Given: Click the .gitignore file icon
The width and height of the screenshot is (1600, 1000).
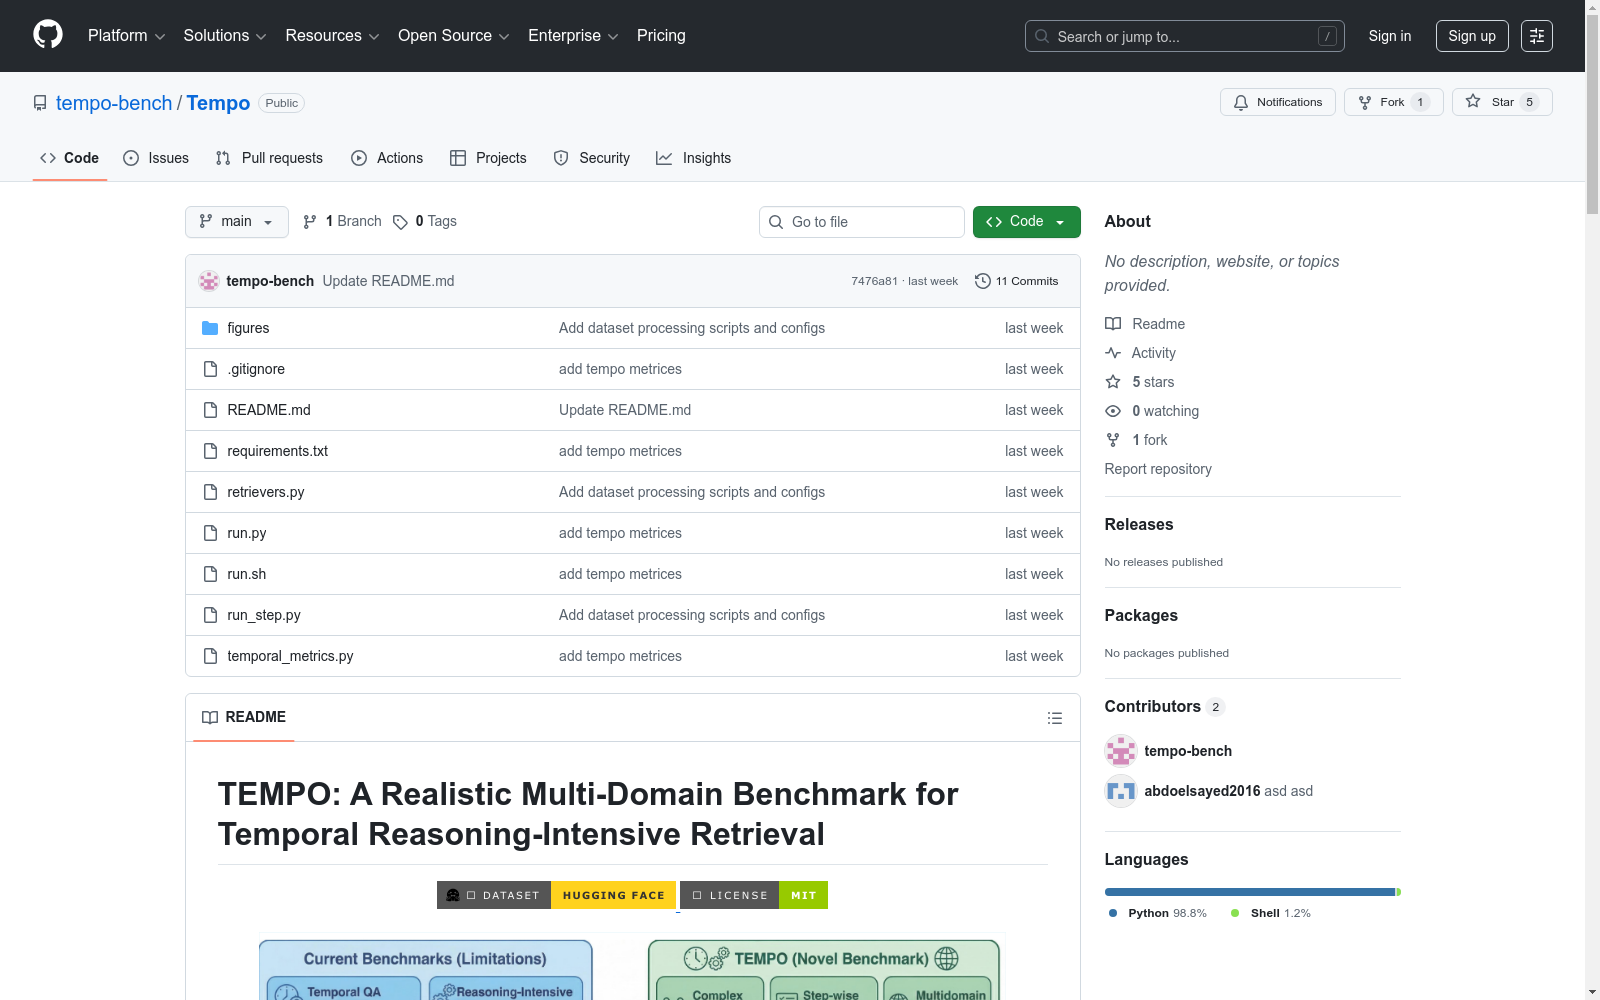Looking at the screenshot, I should (x=210, y=369).
